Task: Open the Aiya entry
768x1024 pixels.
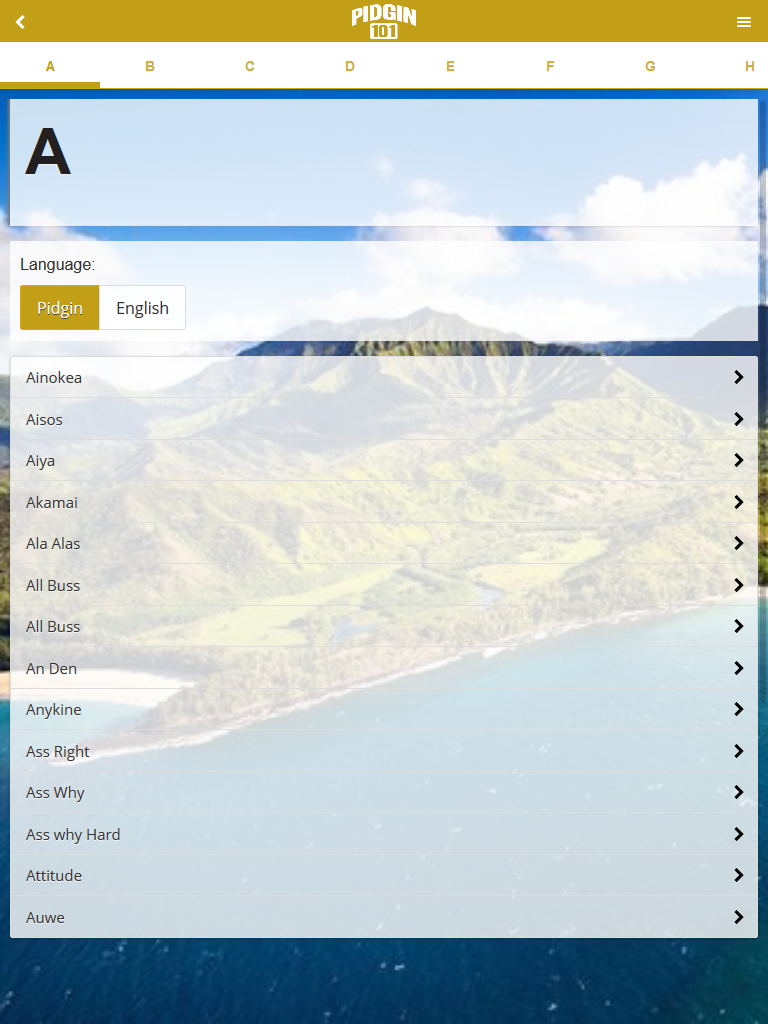Action: click(384, 460)
